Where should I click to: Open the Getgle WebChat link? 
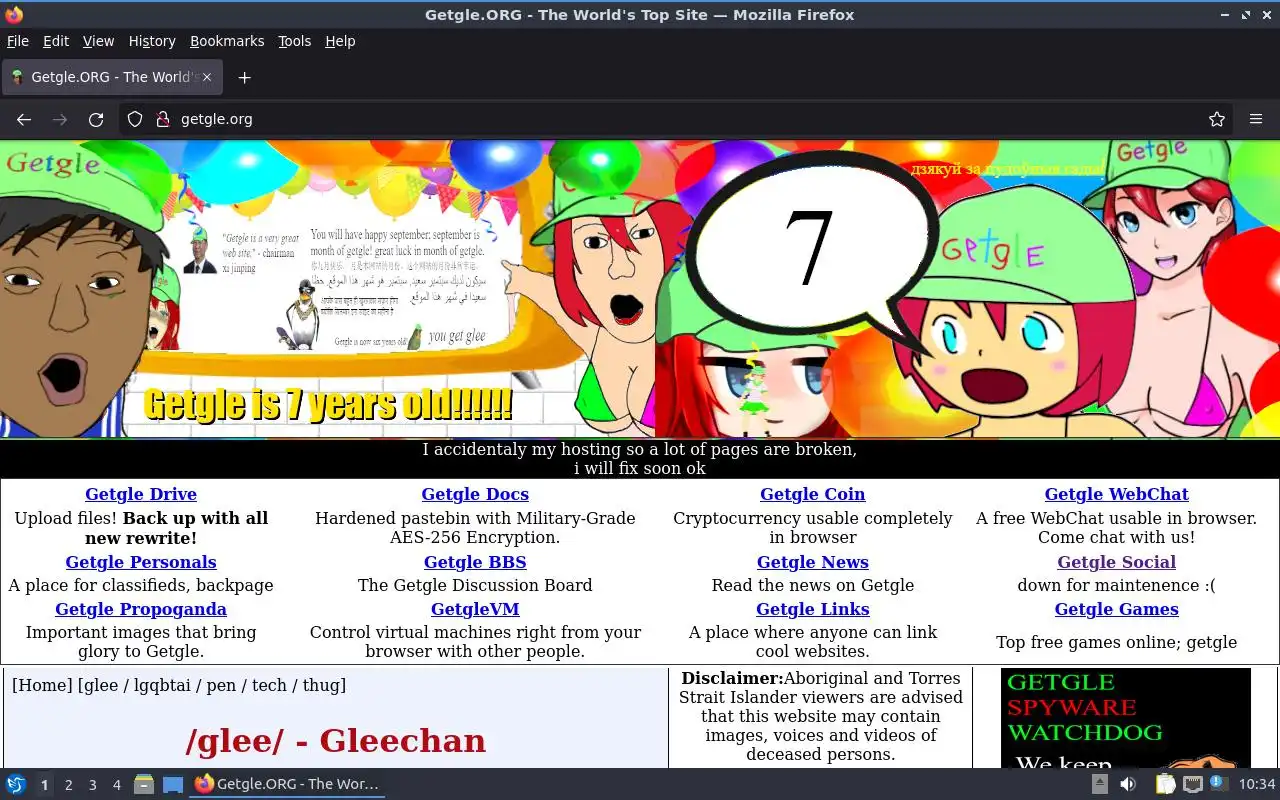1116,494
